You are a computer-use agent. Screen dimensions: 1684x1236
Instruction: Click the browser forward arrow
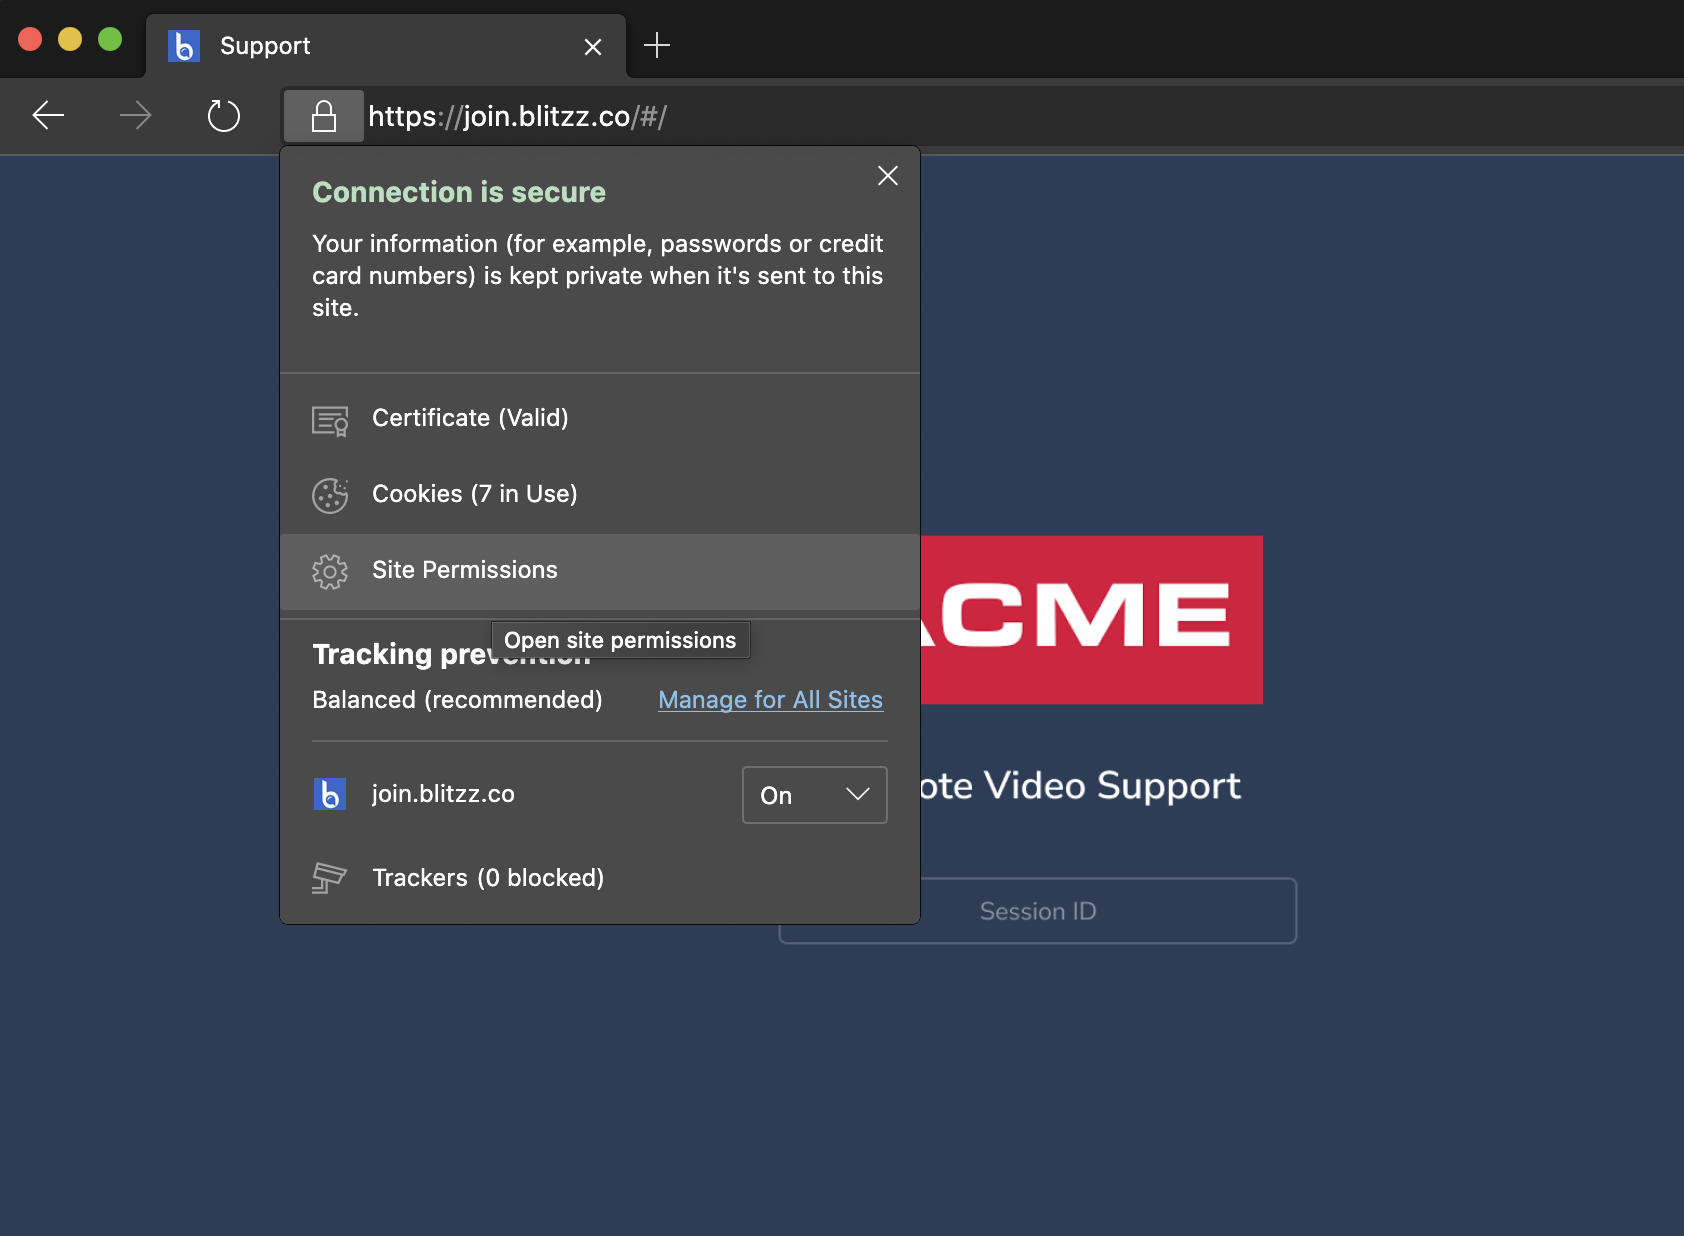click(135, 116)
